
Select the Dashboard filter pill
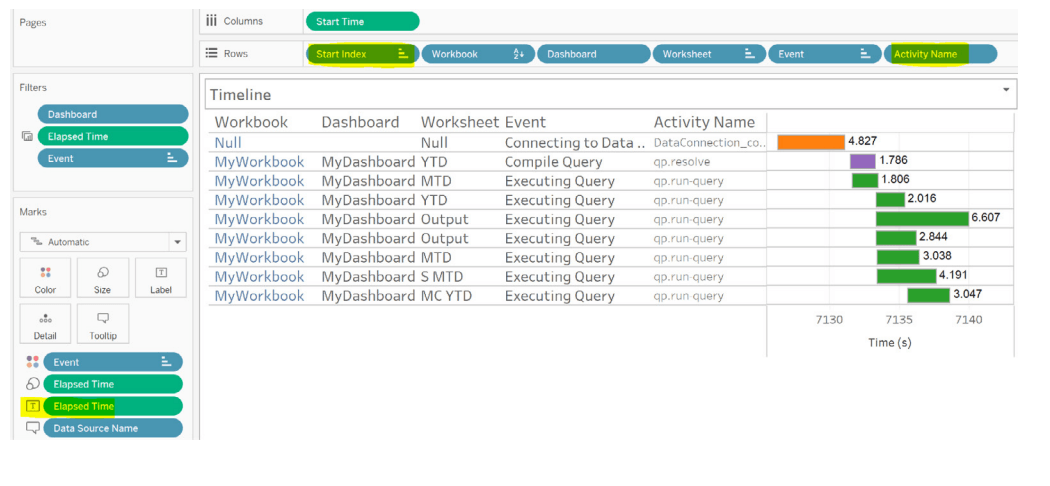(113, 114)
